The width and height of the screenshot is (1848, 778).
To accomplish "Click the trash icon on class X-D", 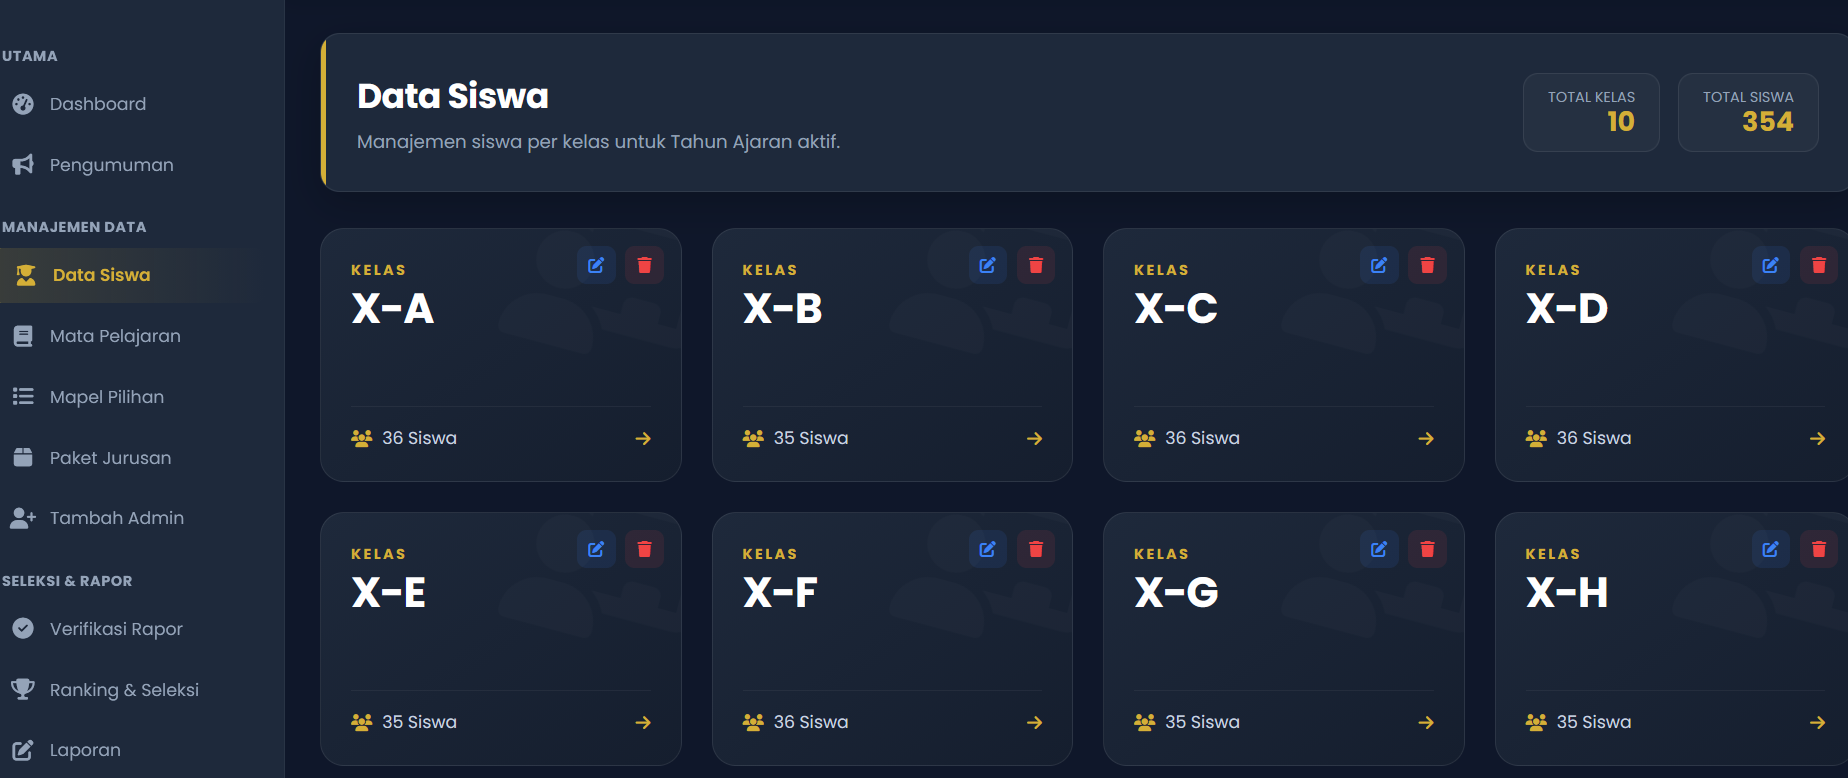I will 1819,265.
